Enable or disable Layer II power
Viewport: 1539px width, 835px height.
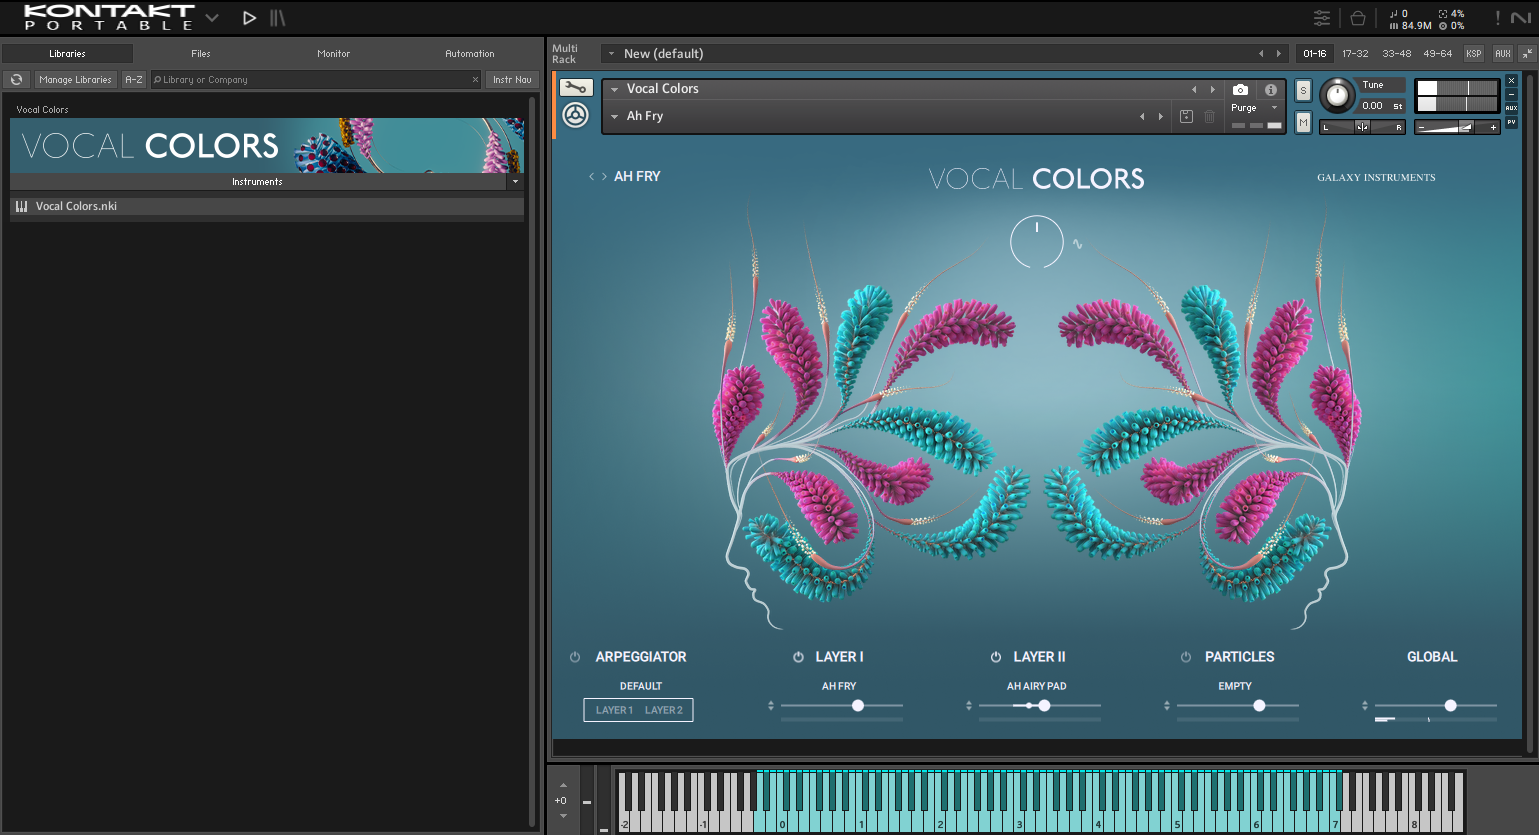(996, 657)
